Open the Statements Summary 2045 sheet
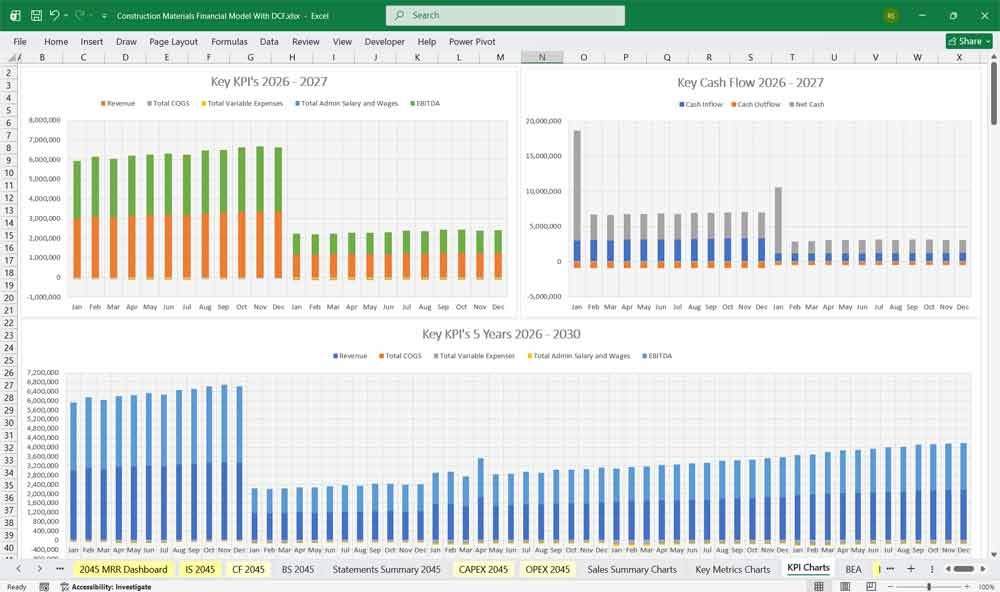The height and width of the screenshot is (592, 1000). pyautogui.click(x=386, y=569)
